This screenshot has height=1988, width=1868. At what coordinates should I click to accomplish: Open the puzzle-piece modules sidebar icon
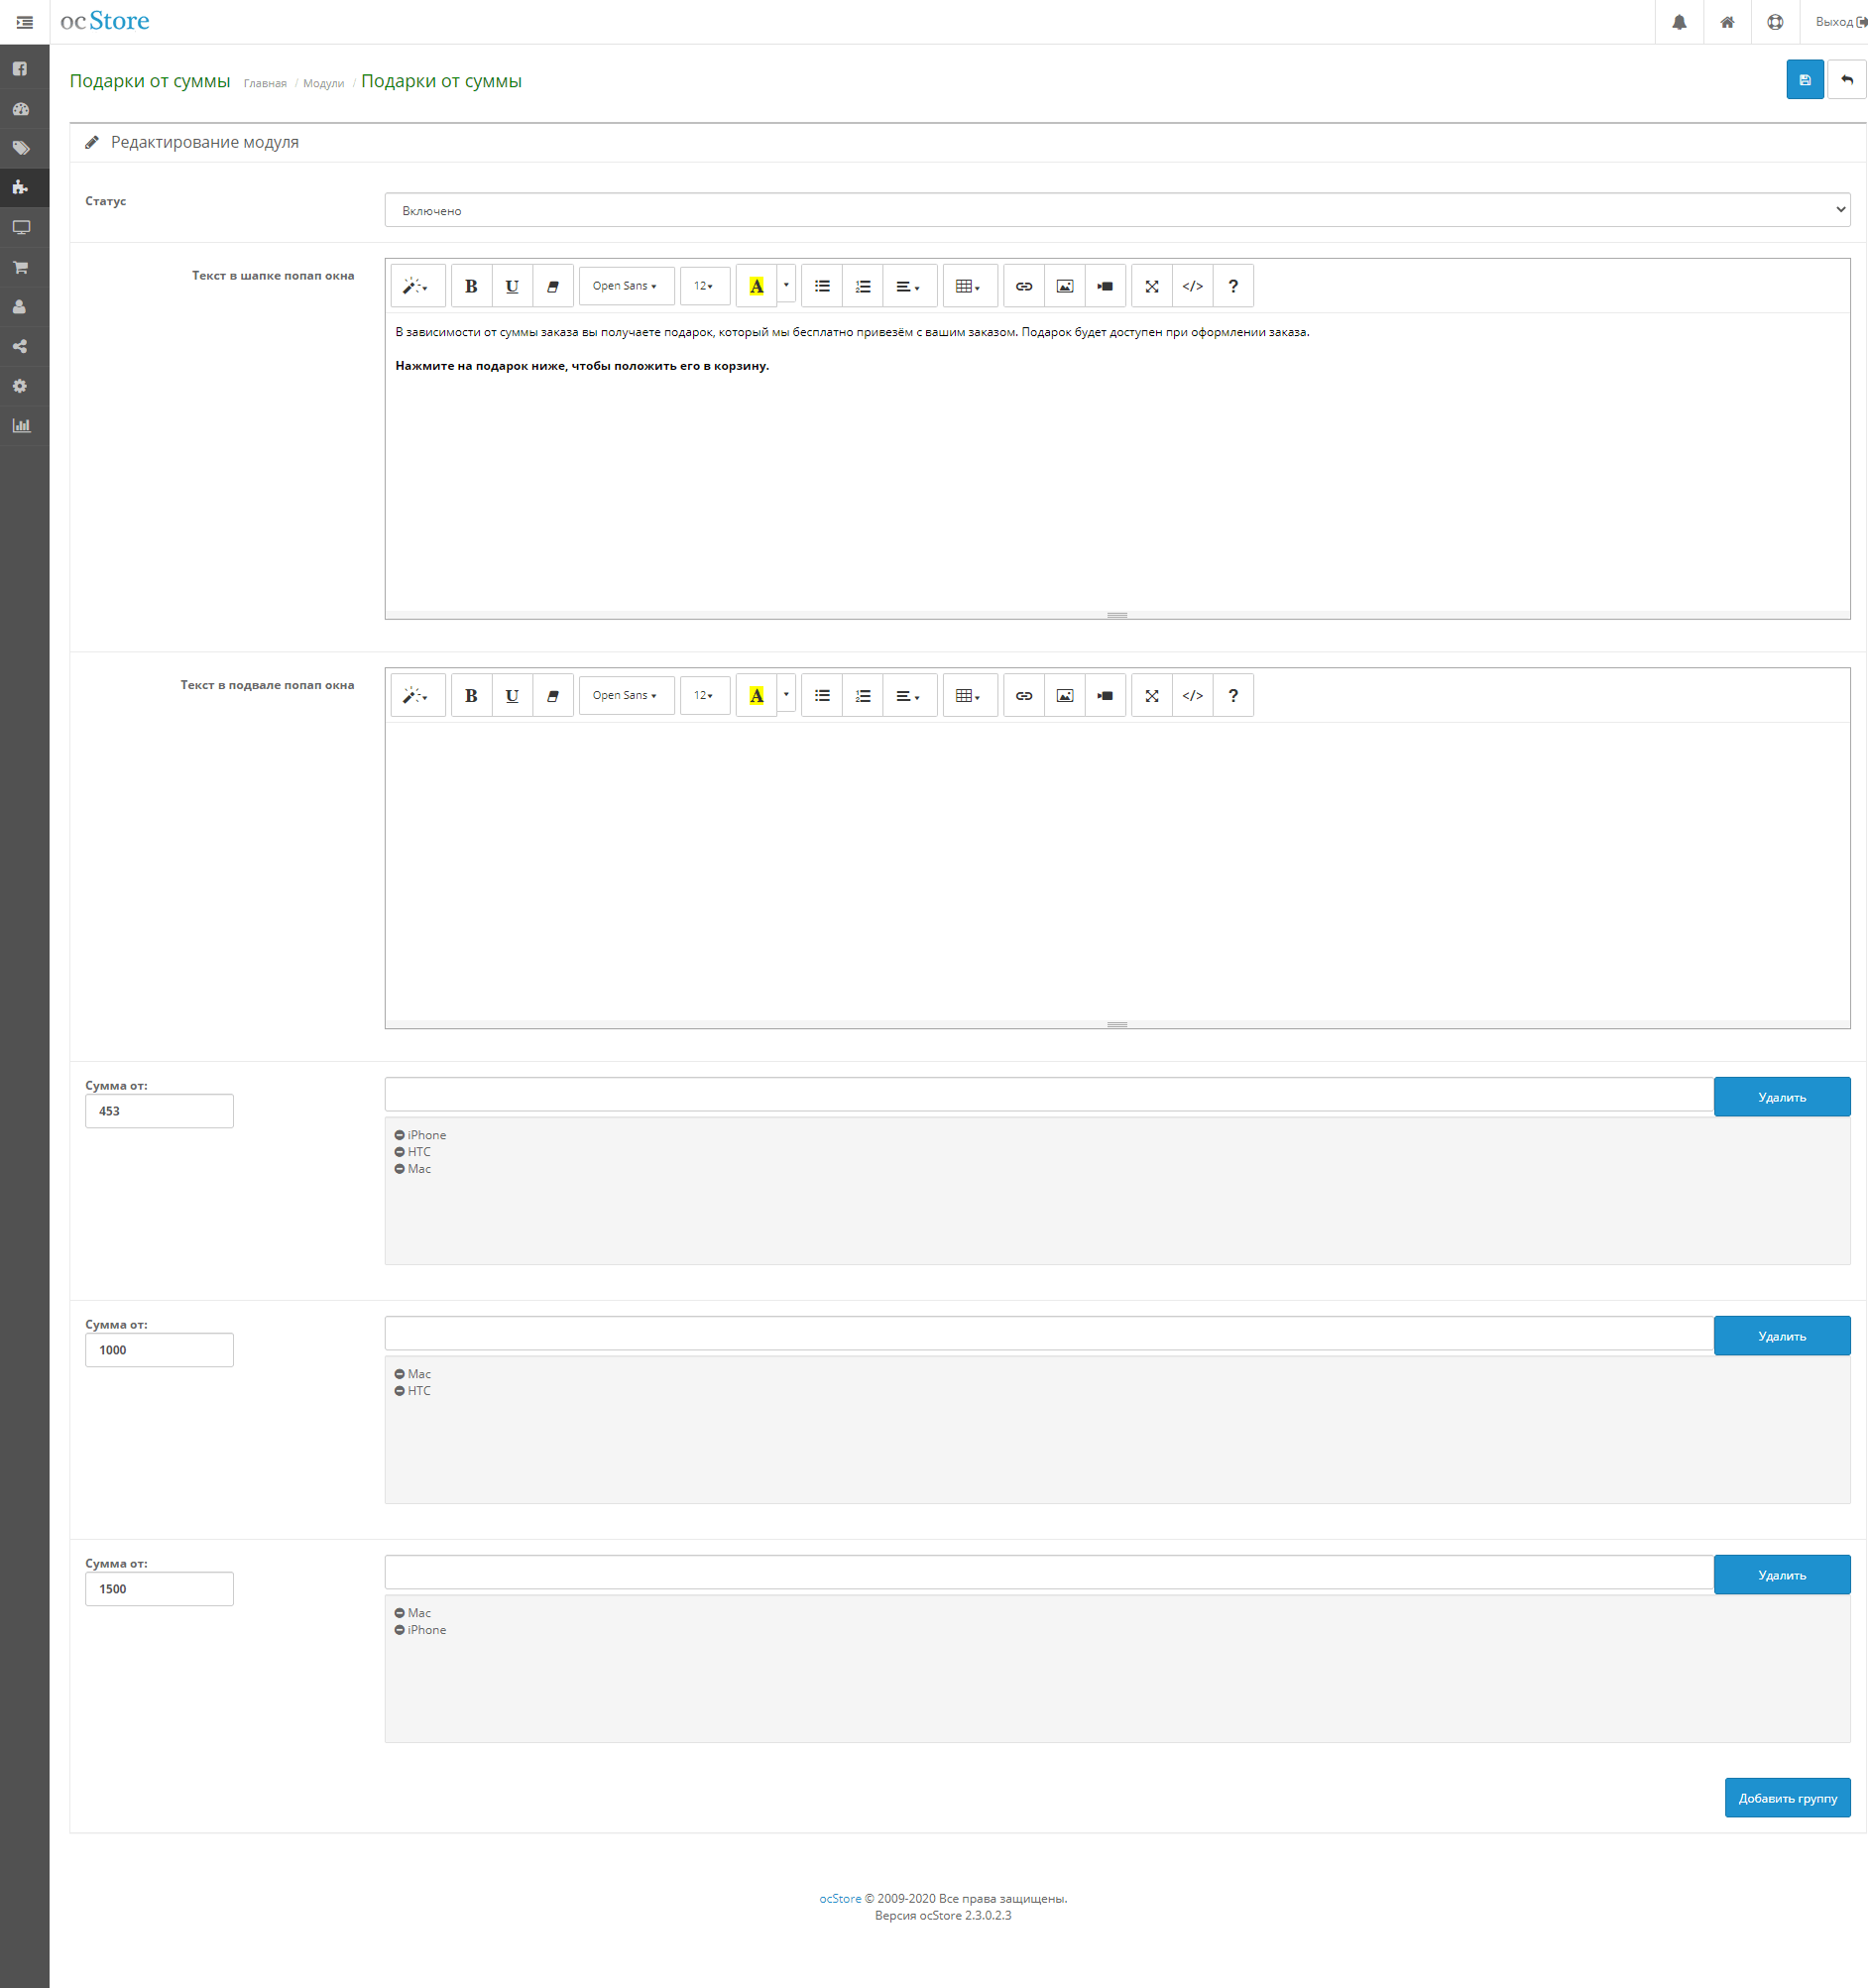pyautogui.click(x=20, y=187)
